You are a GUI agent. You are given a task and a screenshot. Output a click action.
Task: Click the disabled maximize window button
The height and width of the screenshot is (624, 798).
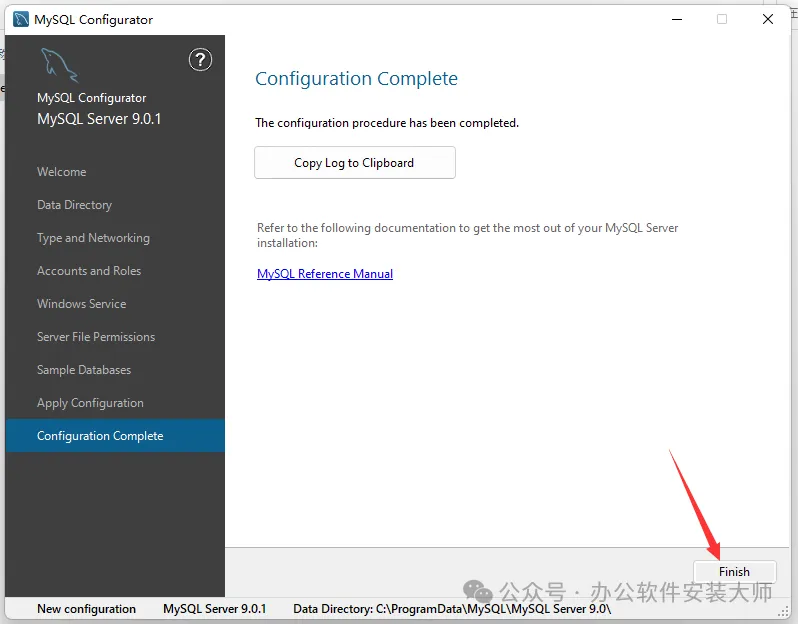(x=722, y=20)
